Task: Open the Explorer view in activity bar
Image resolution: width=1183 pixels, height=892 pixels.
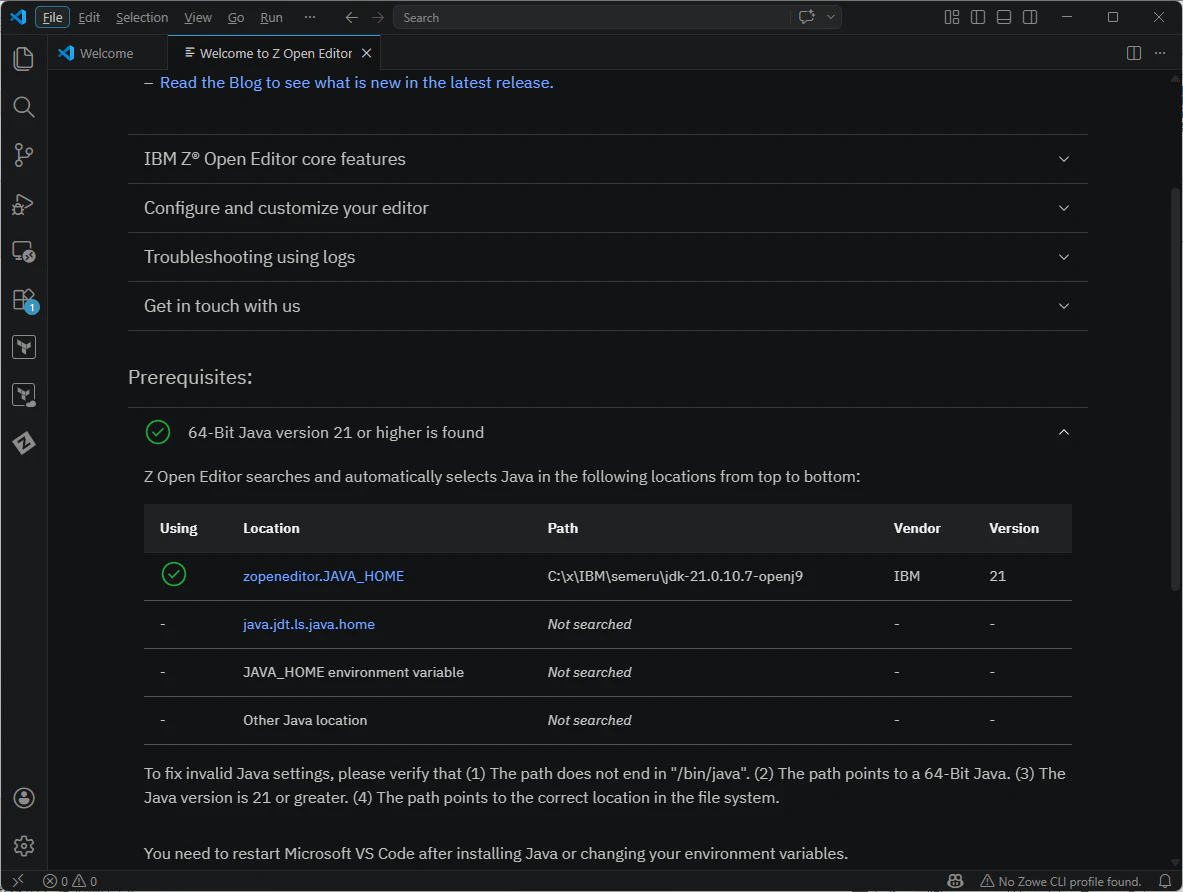Action: [x=23, y=59]
